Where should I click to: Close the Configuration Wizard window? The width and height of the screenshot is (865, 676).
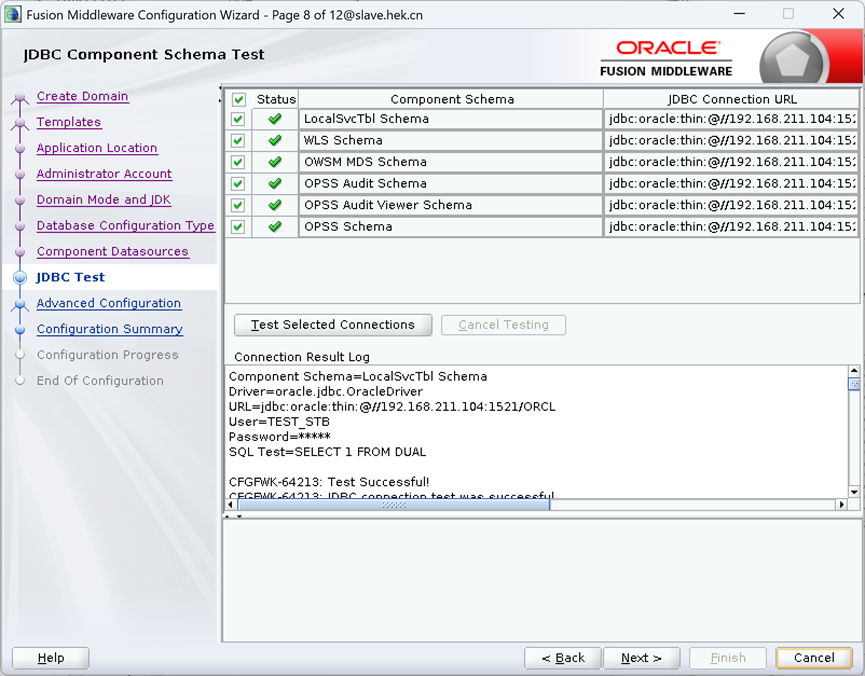click(838, 14)
